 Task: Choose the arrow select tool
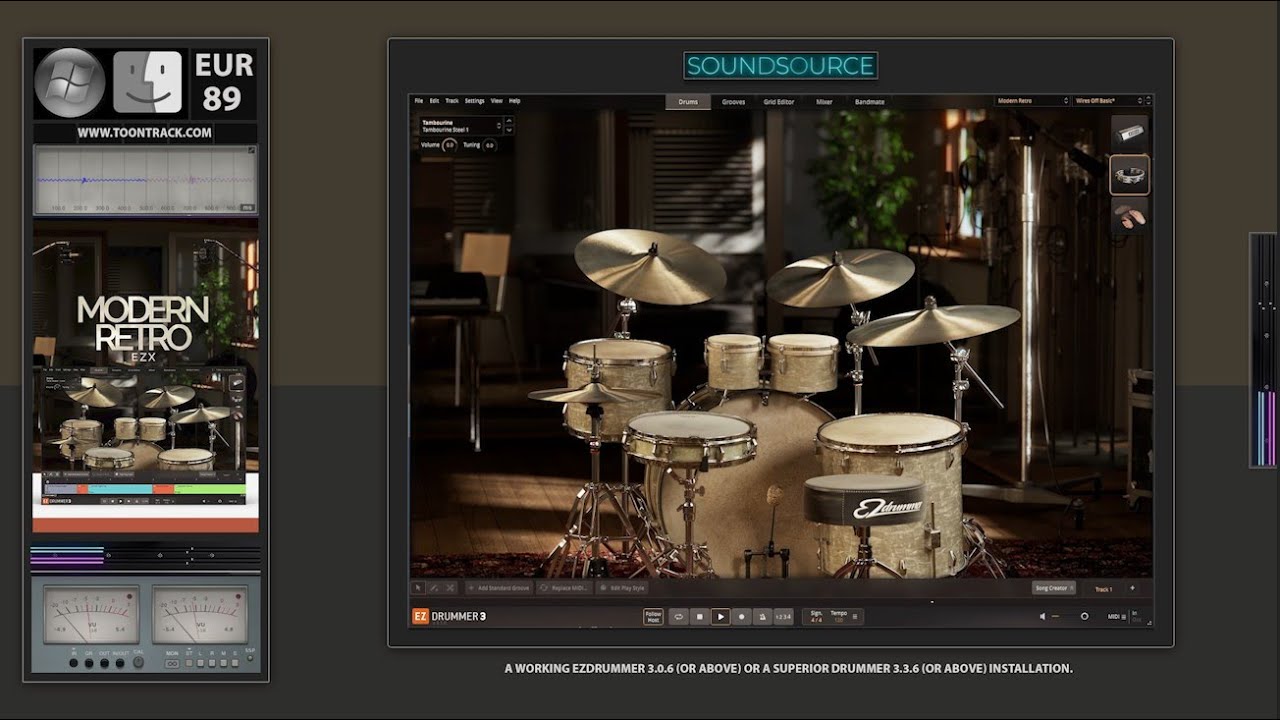point(419,588)
